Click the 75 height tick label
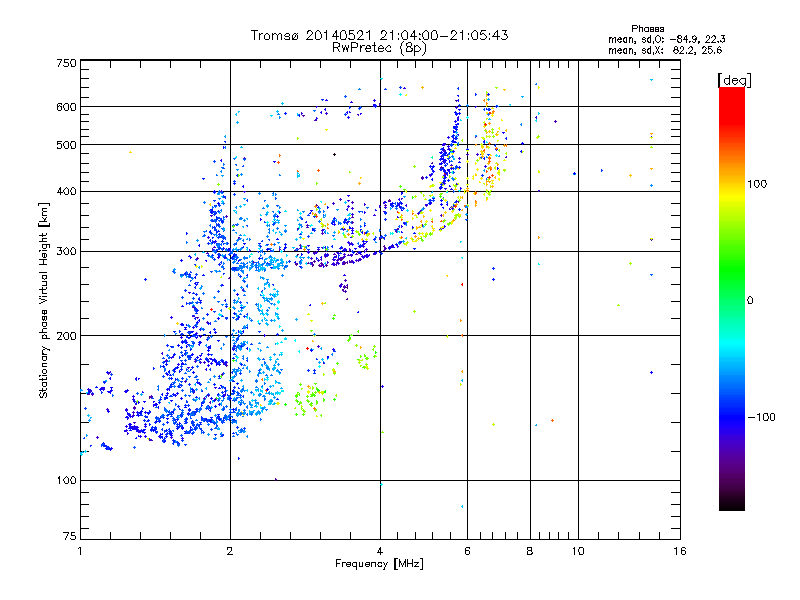Viewport: 800px width, 600px height. click(x=70, y=536)
